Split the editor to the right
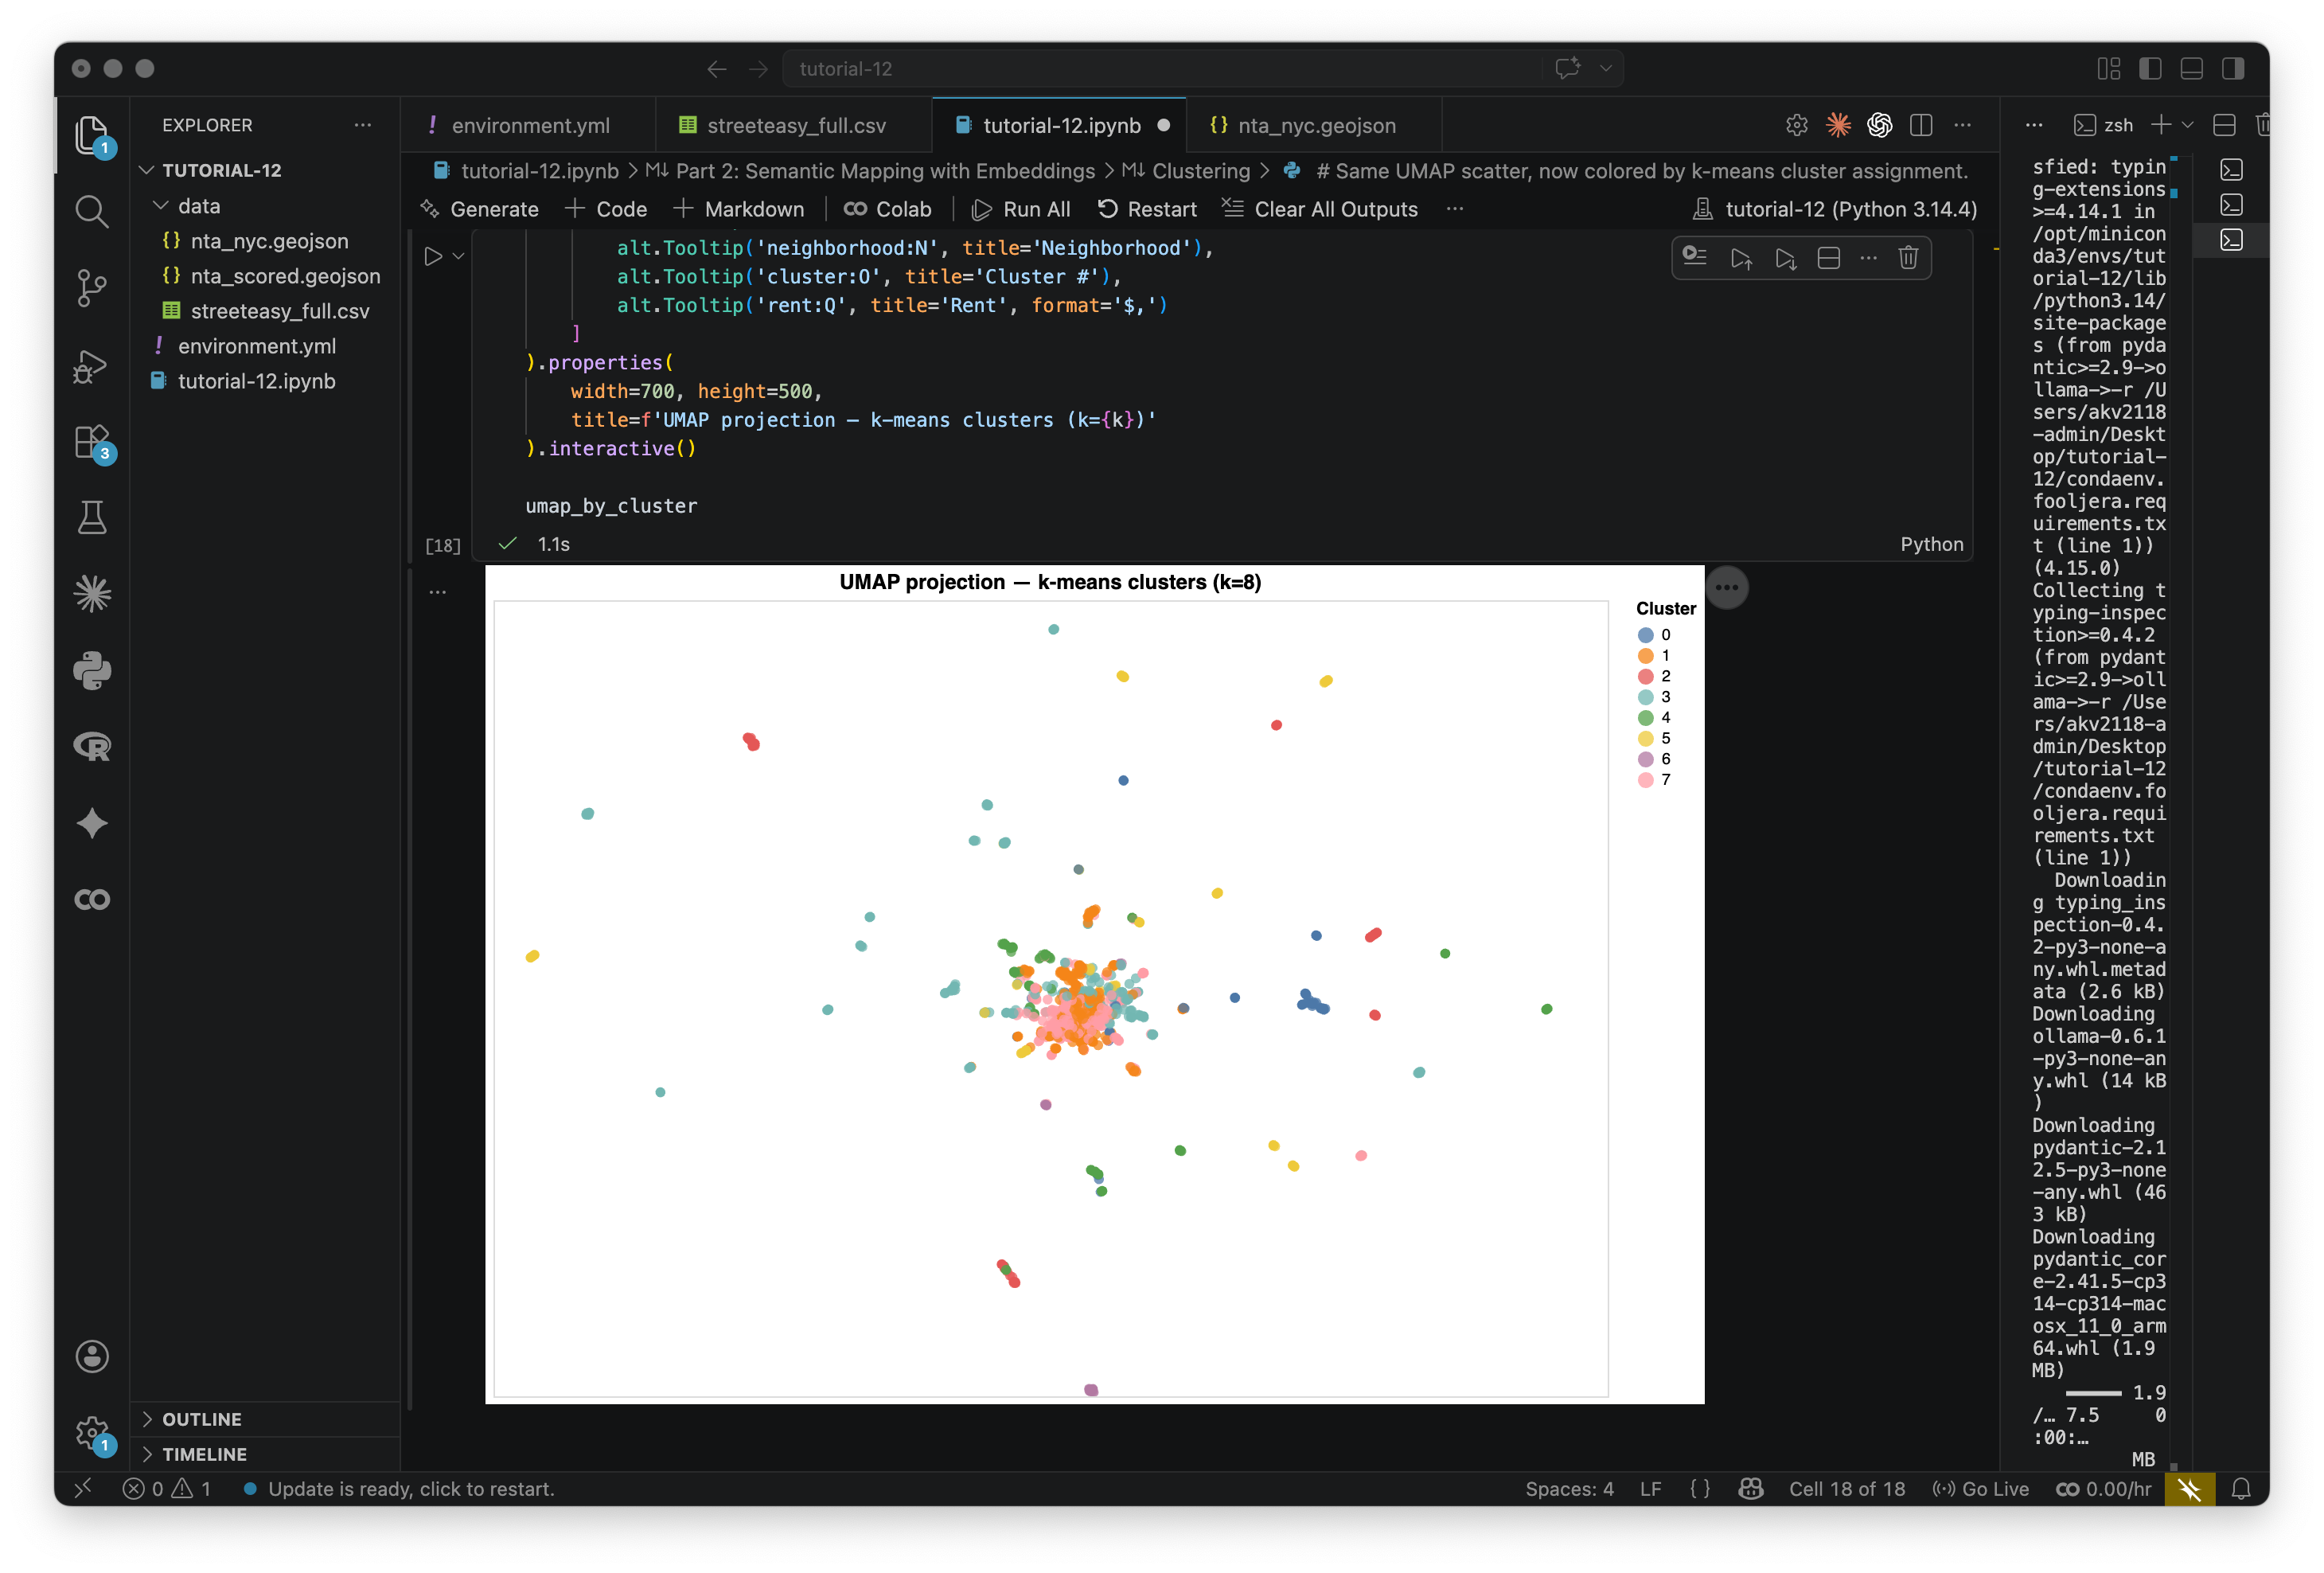 [x=1920, y=125]
